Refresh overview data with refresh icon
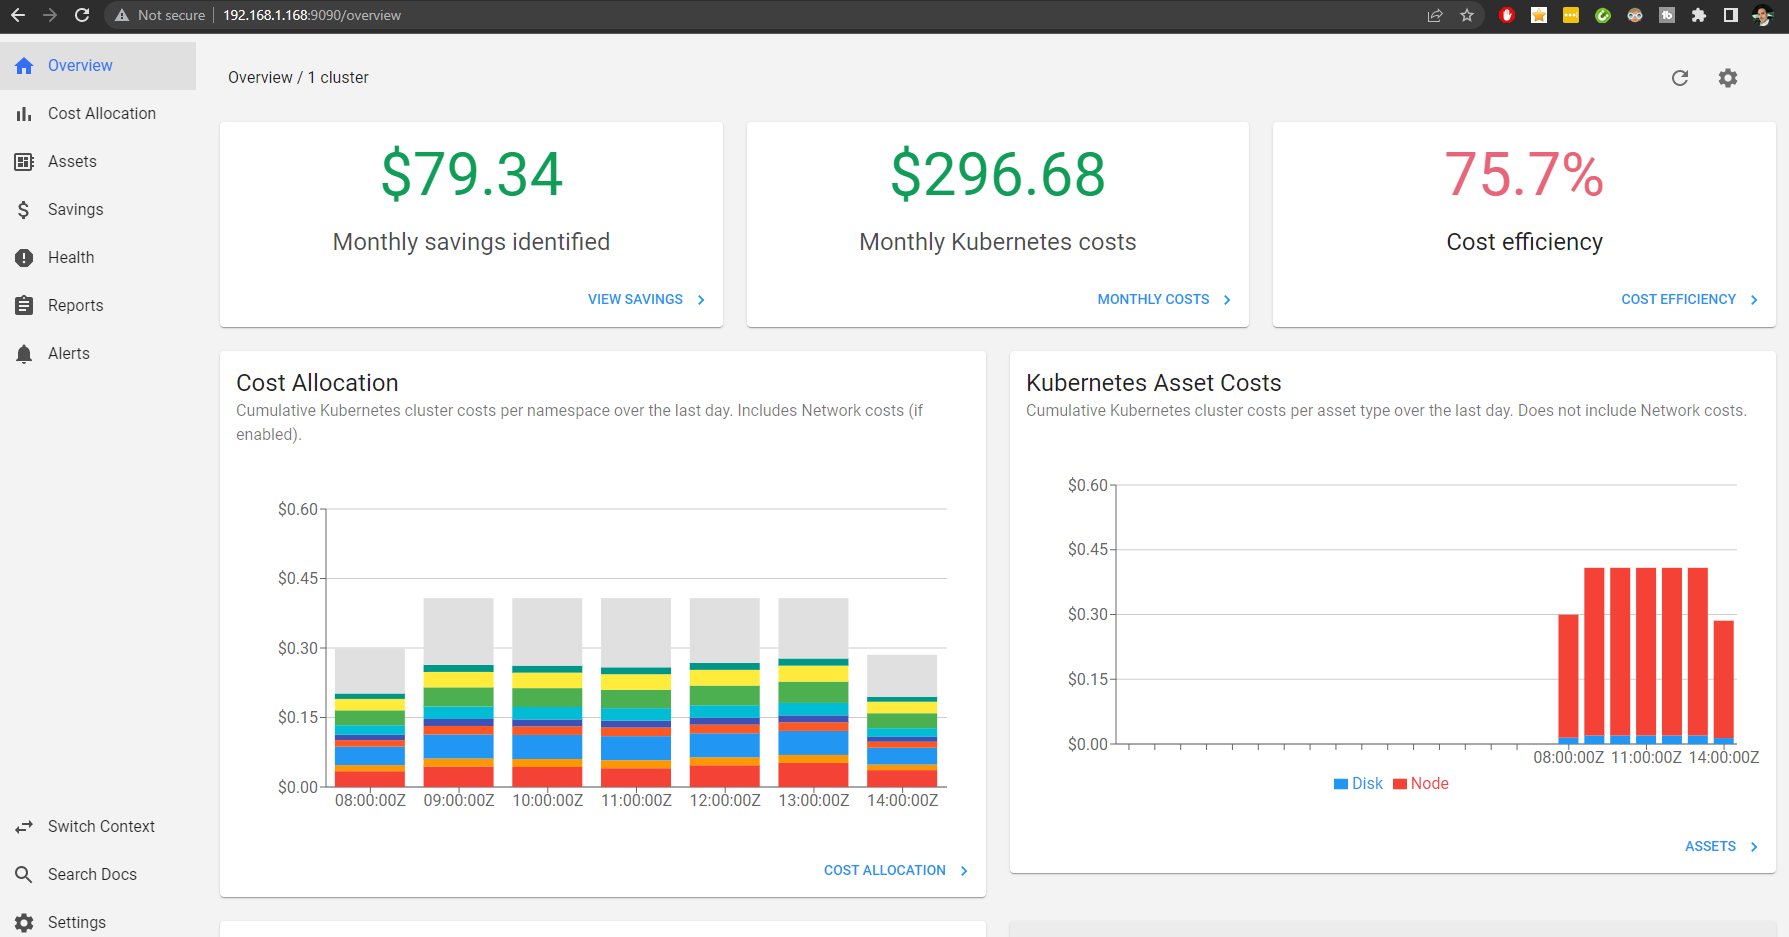 coord(1680,78)
